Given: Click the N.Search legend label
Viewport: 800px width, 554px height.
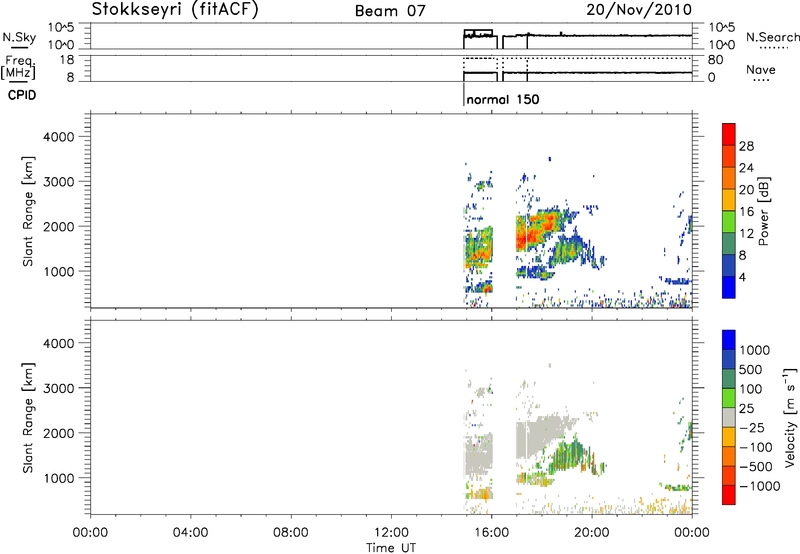Looking at the screenshot, I should click(x=772, y=37).
